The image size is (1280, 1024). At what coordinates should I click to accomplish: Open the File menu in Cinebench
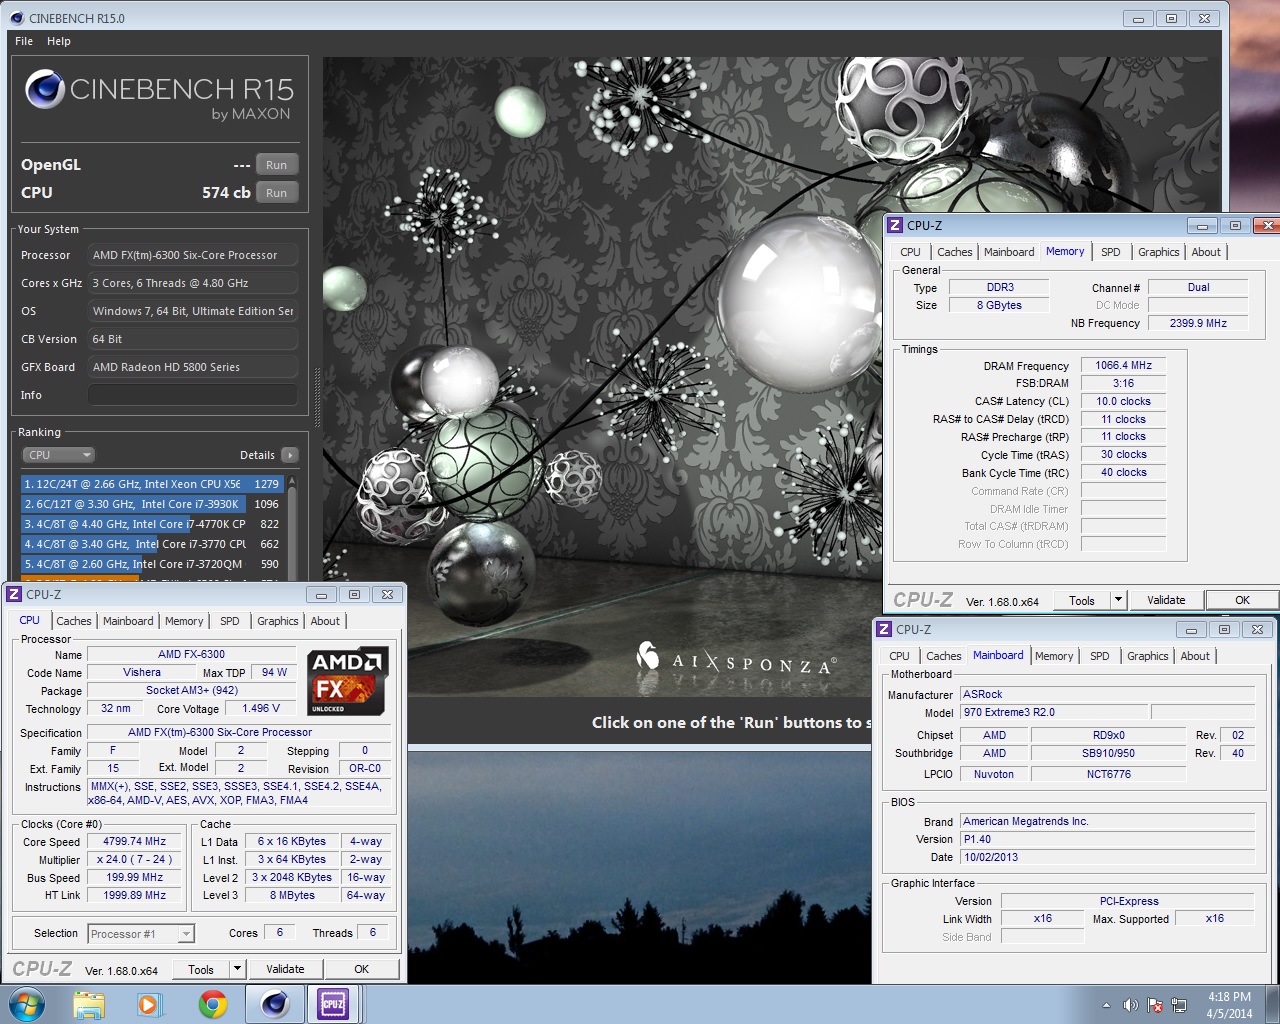[x=24, y=41]
